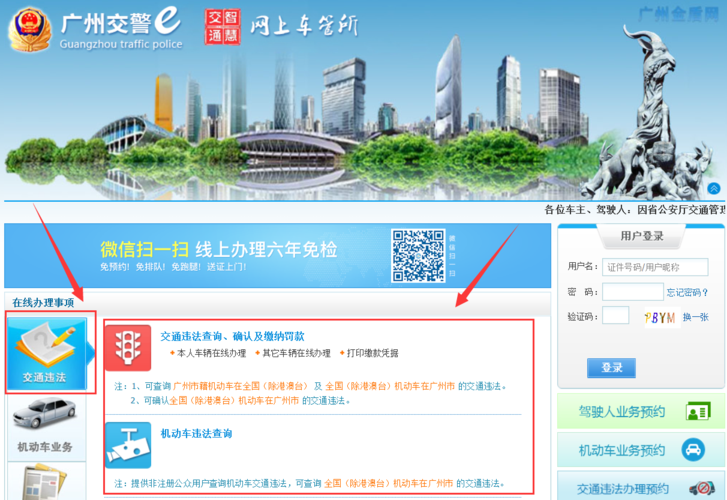Click the no-entry car violation icon
Viewport: 727px width, 500px height.
point(702,488)
